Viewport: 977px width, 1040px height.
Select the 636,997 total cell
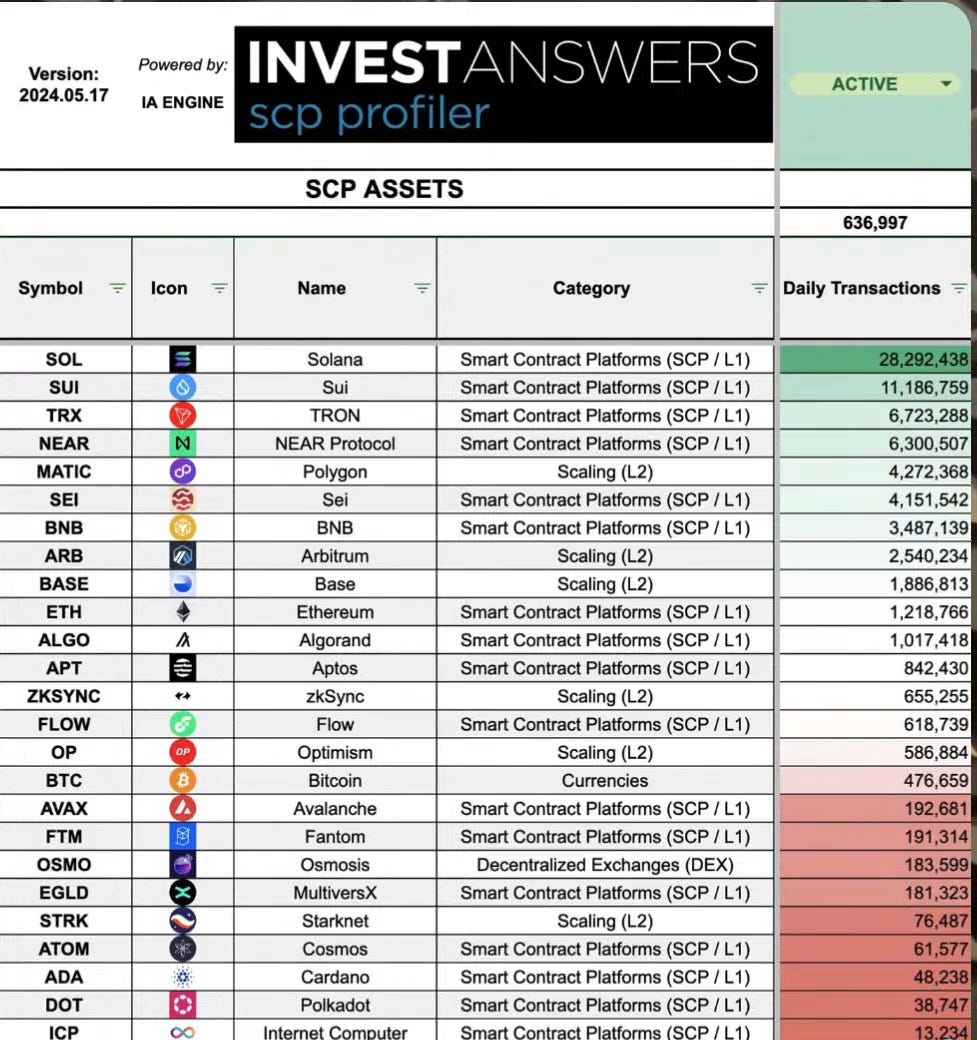point(876,223)
